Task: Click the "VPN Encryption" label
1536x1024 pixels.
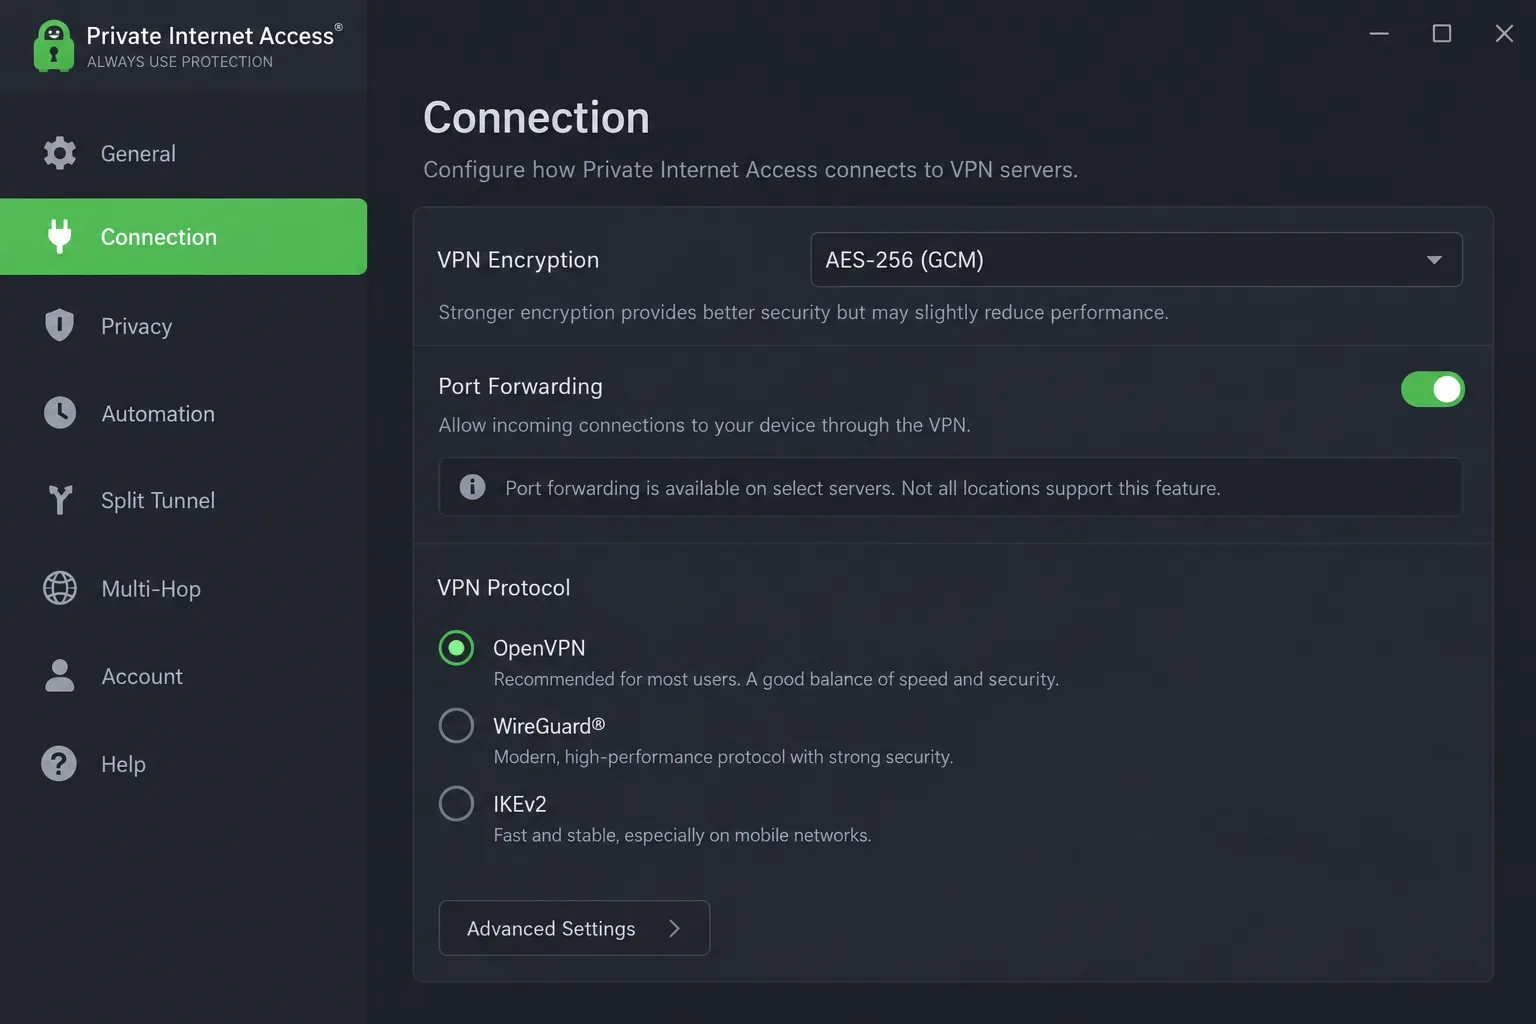Action: [518, 260]
